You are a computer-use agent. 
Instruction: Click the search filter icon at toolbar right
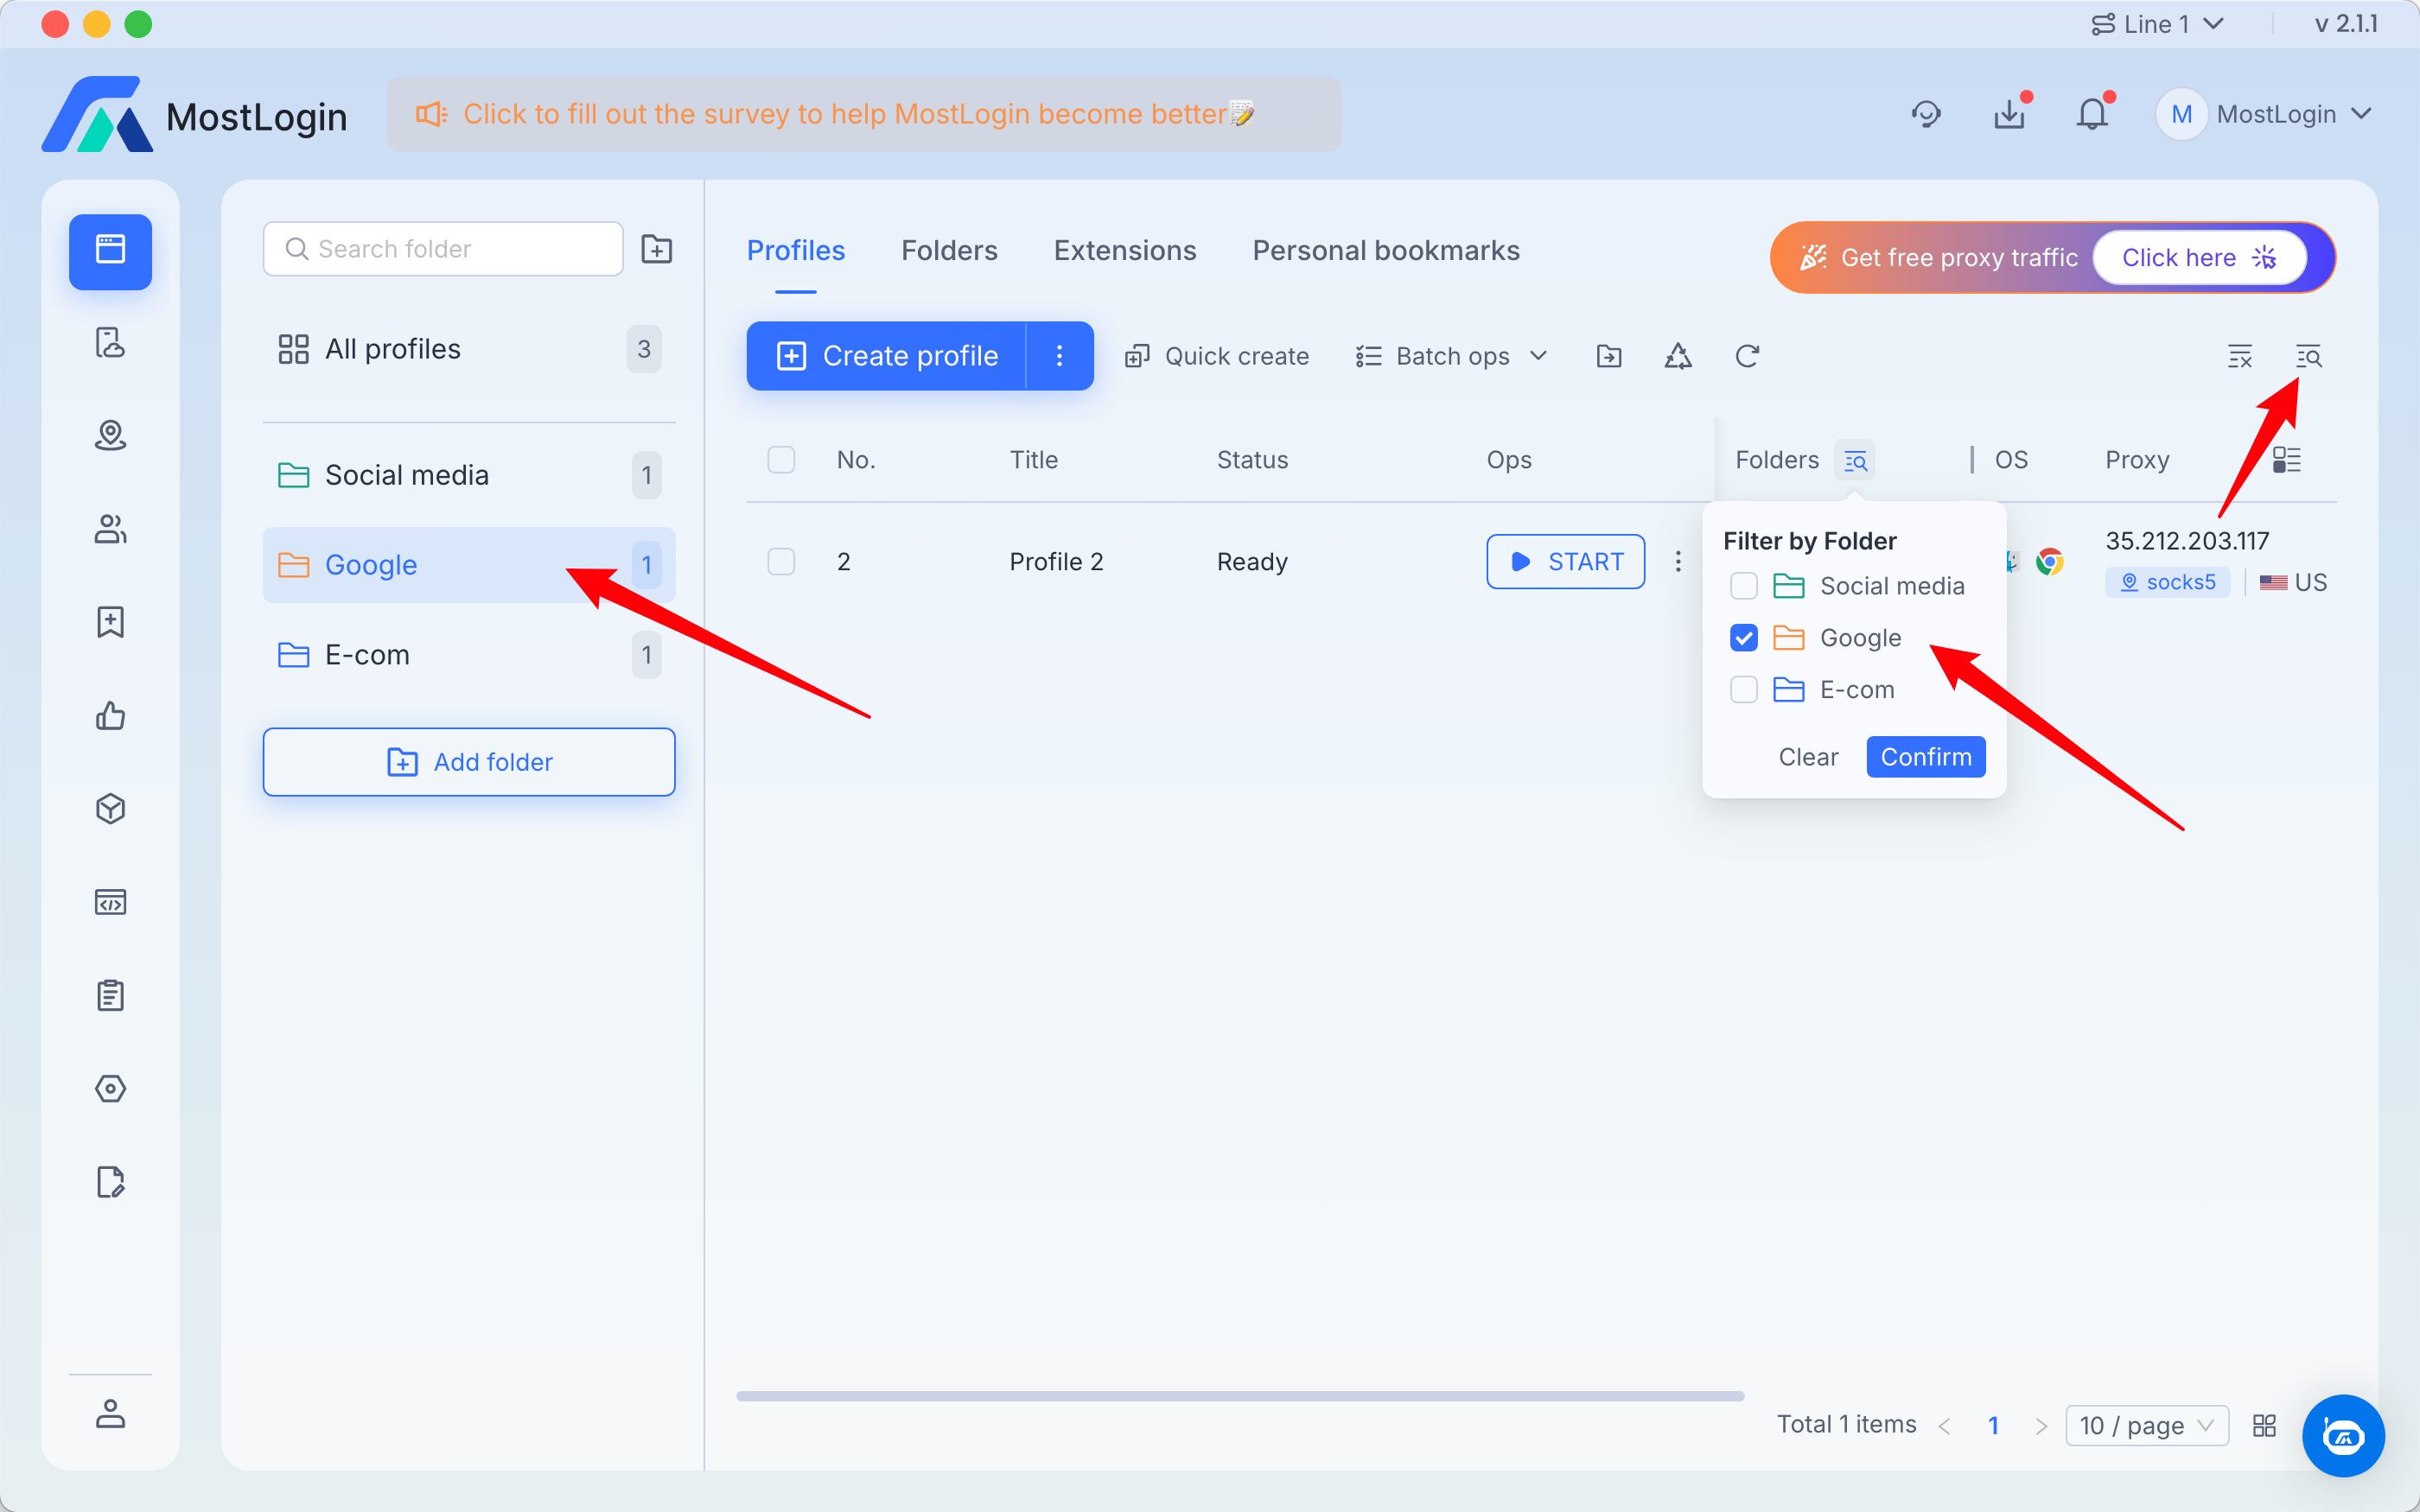[x=2308, y=356]
